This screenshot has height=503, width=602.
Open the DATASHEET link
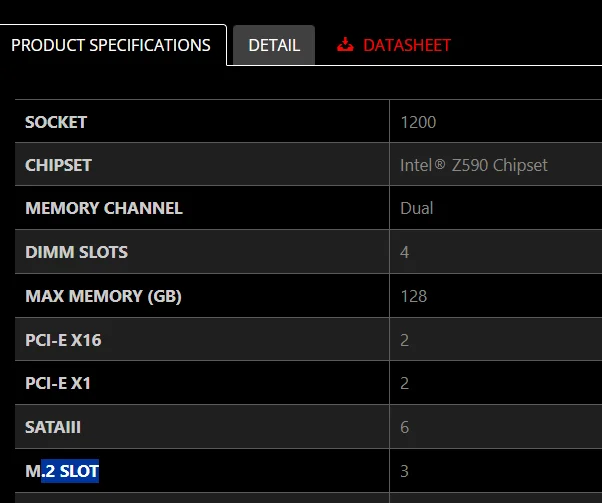(406, 45)
